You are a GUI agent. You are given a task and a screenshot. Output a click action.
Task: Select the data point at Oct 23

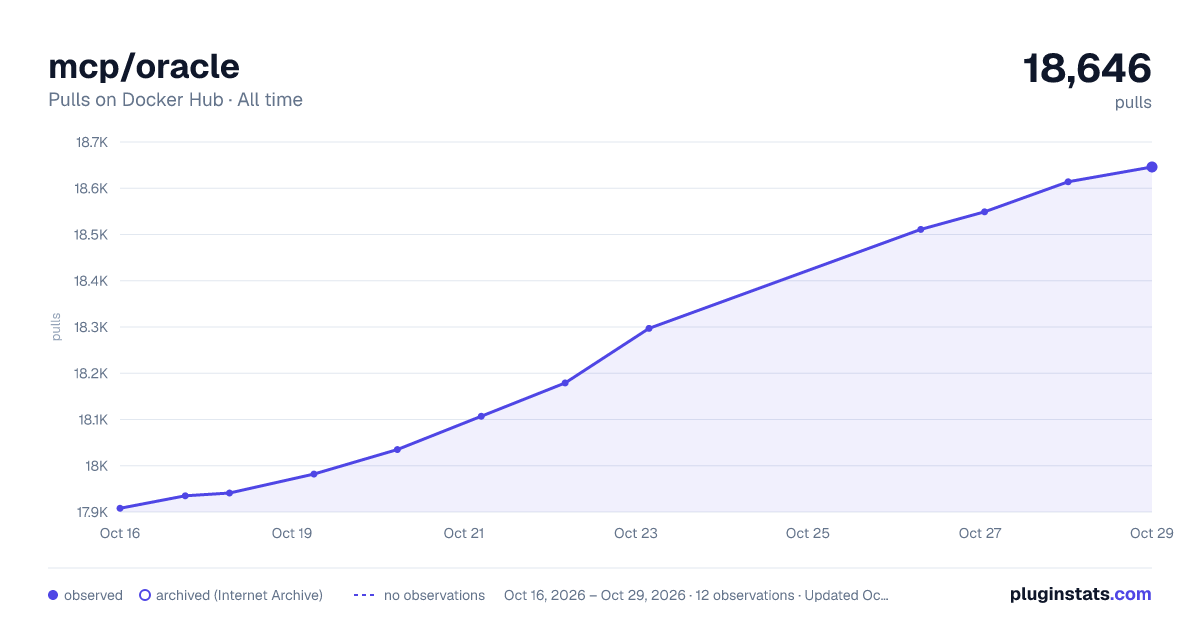649,328
